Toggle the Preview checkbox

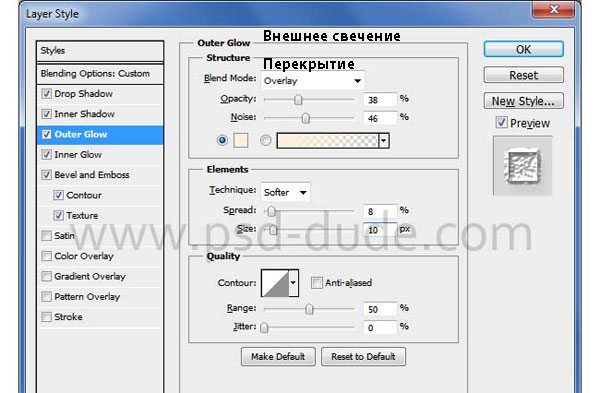pos(501,122)
